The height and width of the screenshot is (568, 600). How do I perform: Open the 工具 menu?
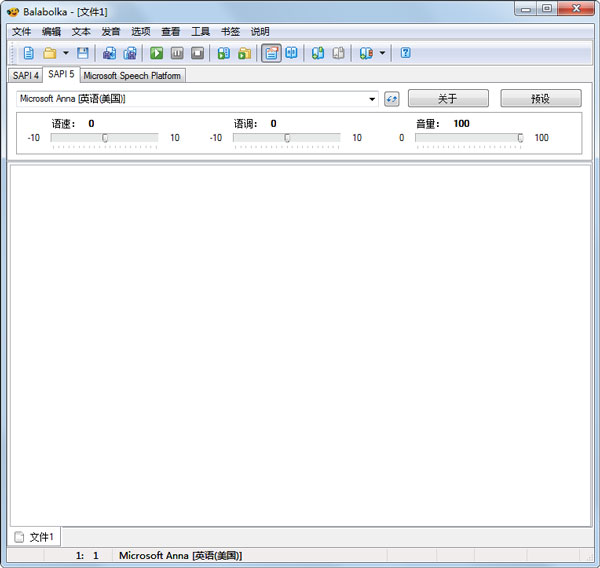pos(200,31)
